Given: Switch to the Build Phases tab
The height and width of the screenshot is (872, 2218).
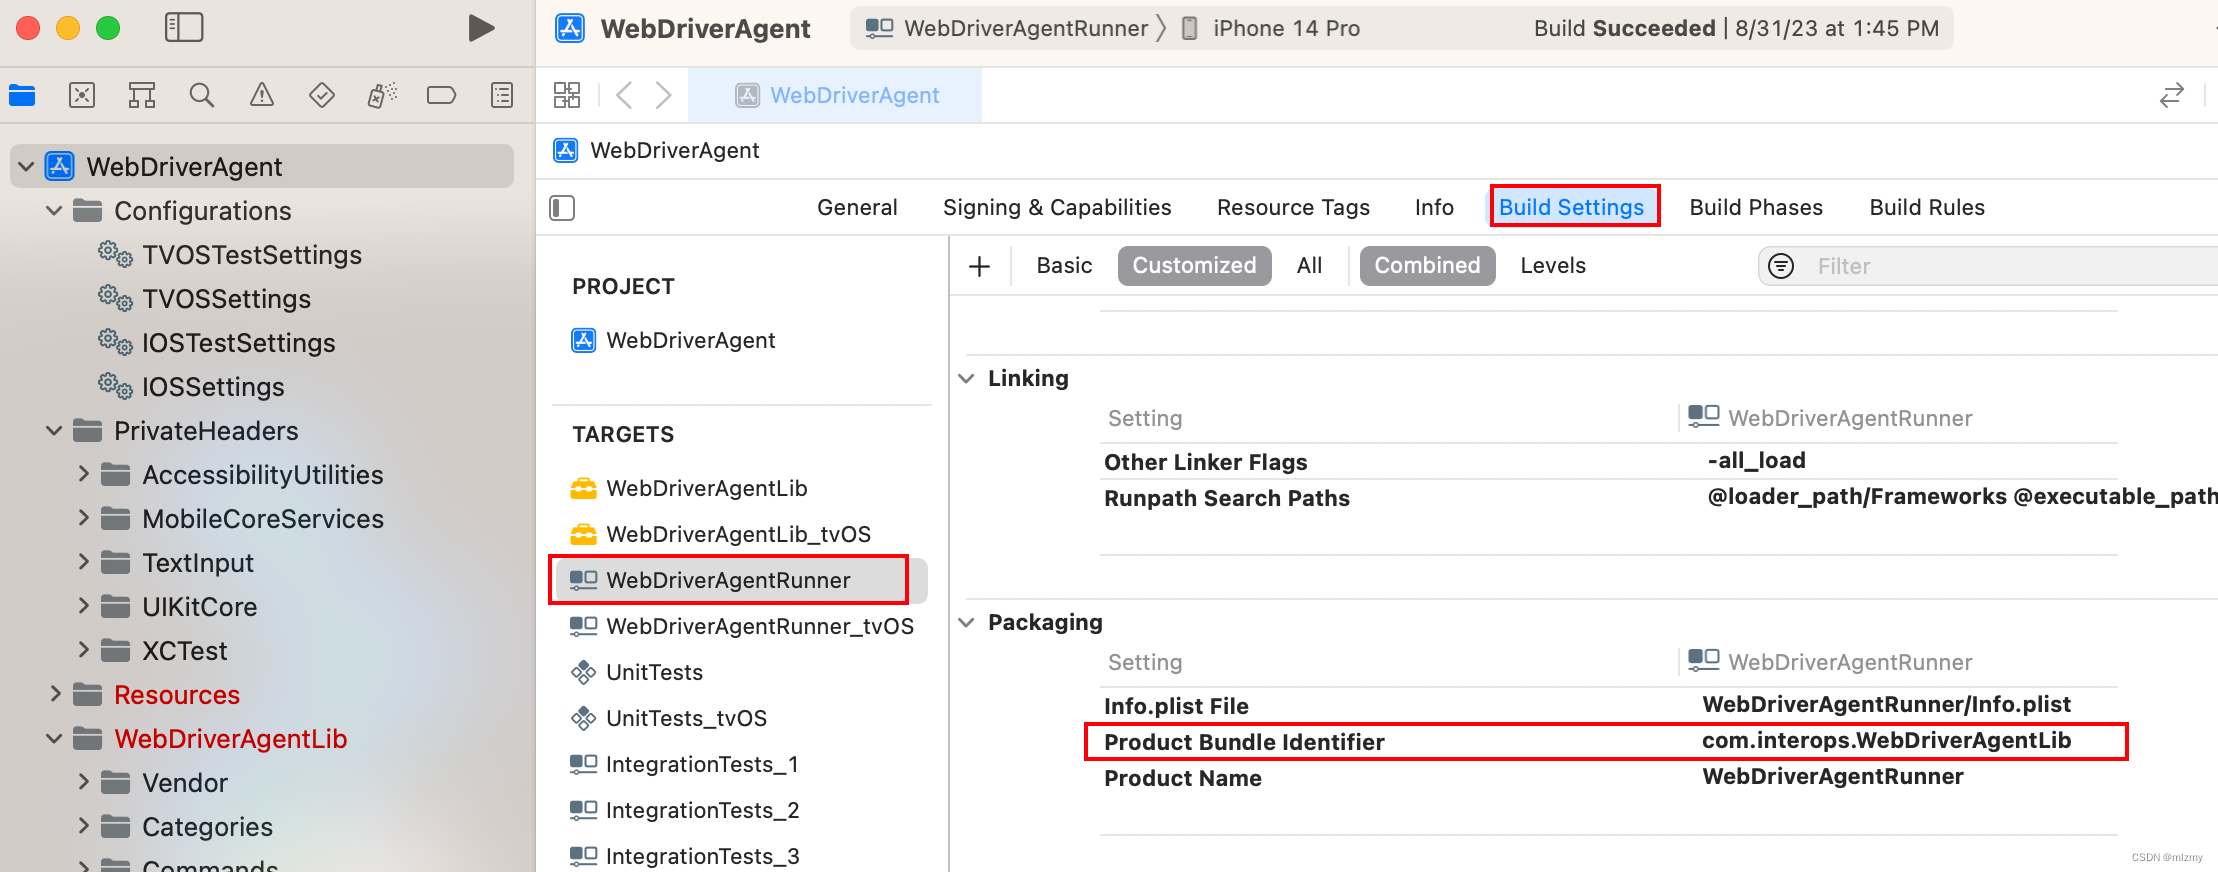Looking at the screenshot, I should coord(1756,207).
